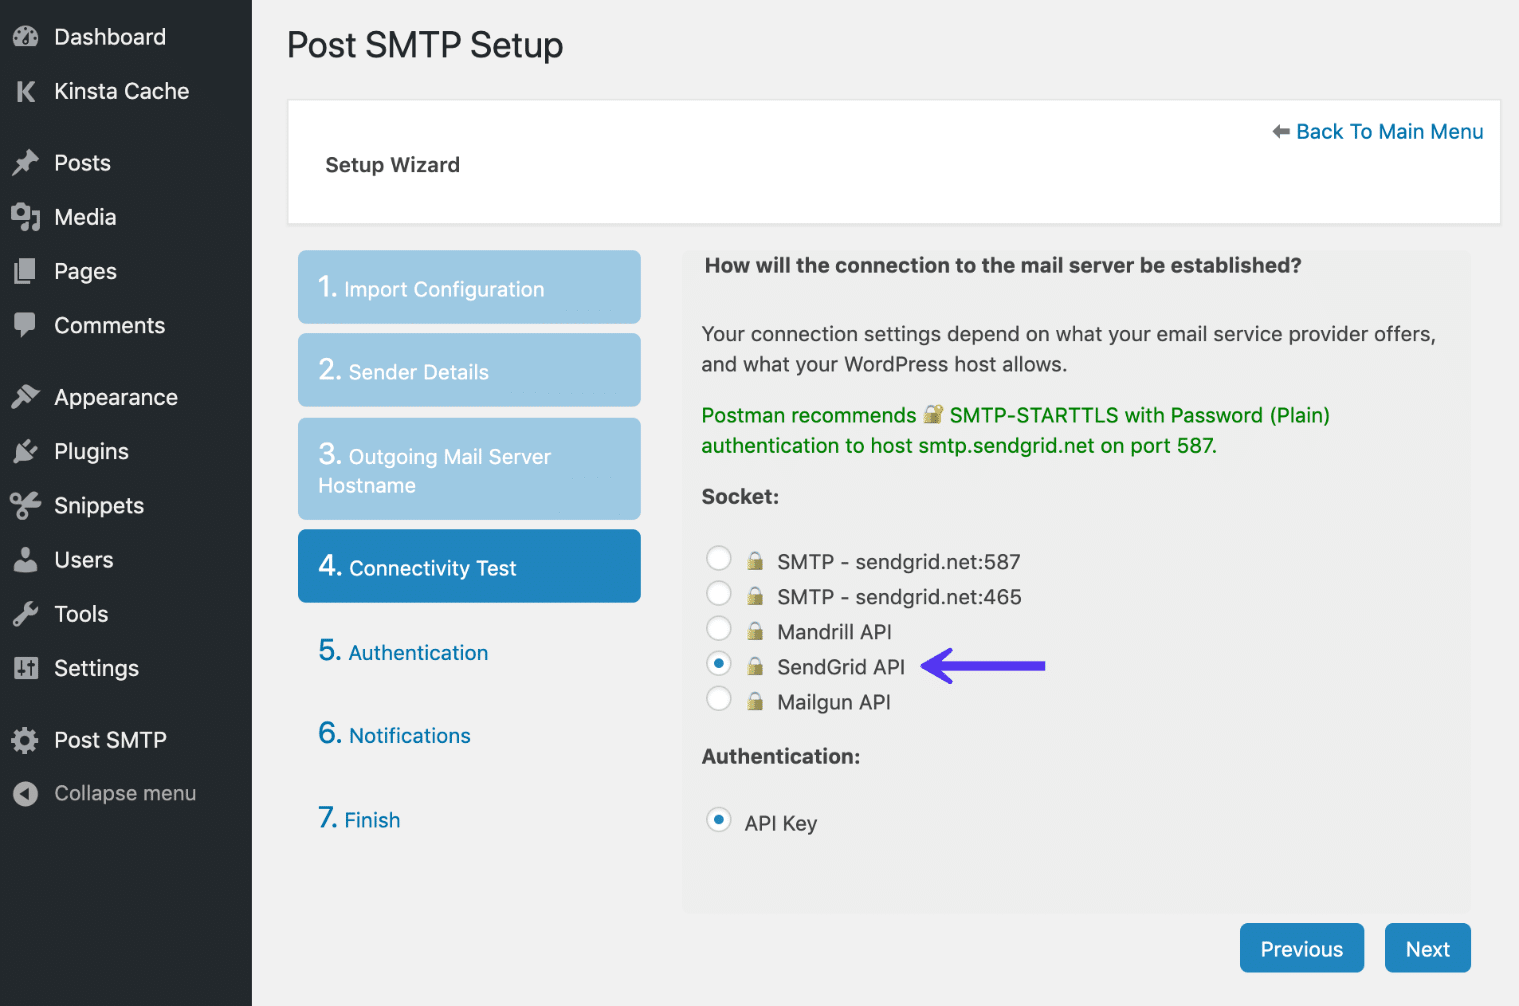Image resolution: width=1519 pixels, height=1006 pixels.
Task: Click the Media library icon
Action: point(25,217)
